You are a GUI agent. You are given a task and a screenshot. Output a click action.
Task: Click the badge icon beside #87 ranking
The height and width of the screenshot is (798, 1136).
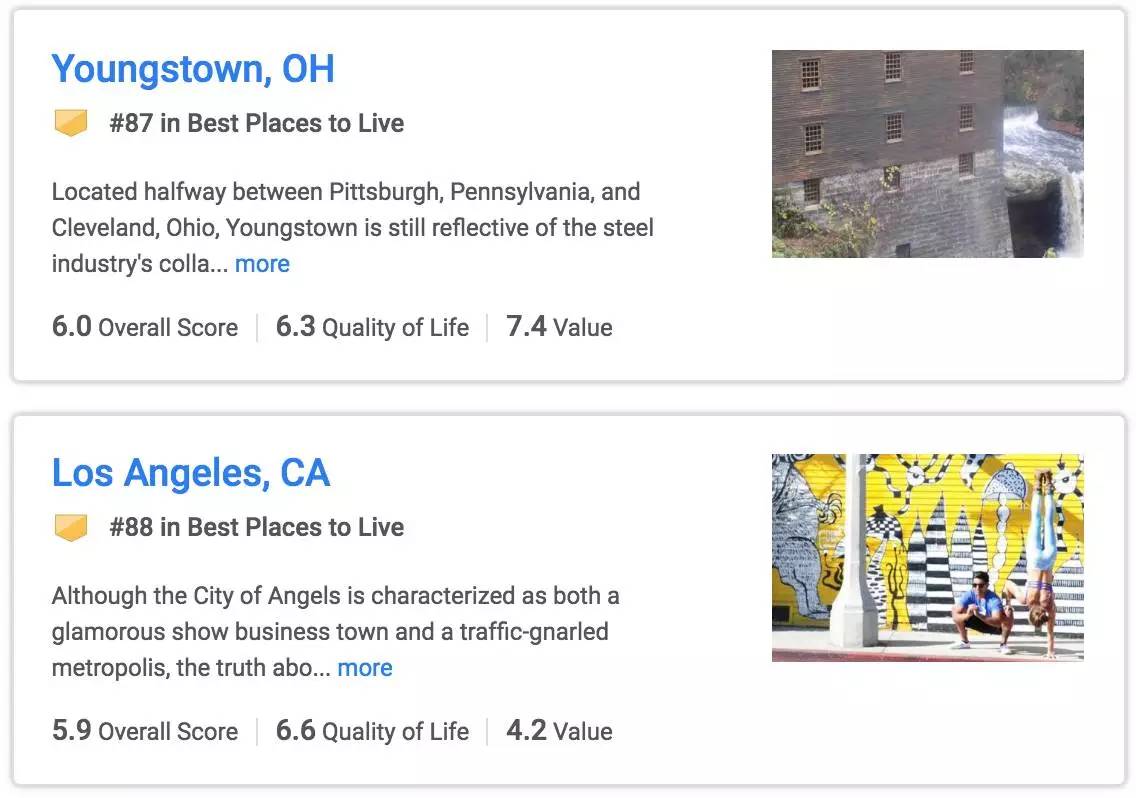coord(71,122)
